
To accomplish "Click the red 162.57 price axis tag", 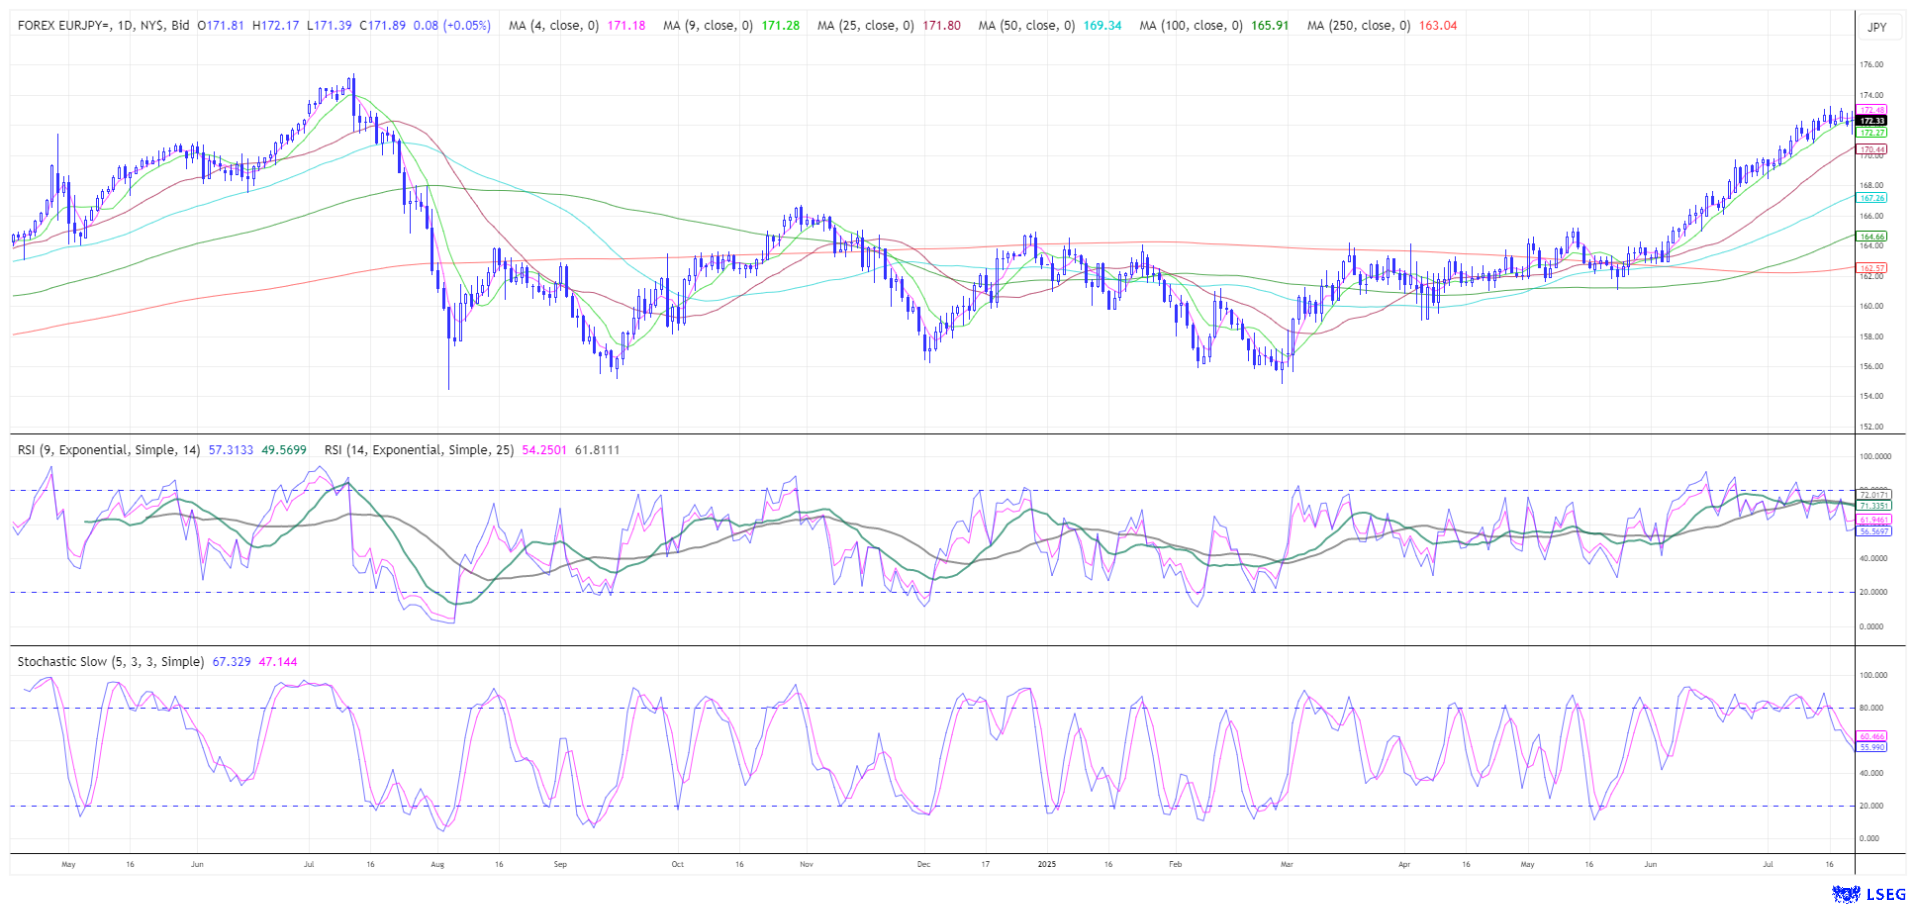I will 1871,268.
